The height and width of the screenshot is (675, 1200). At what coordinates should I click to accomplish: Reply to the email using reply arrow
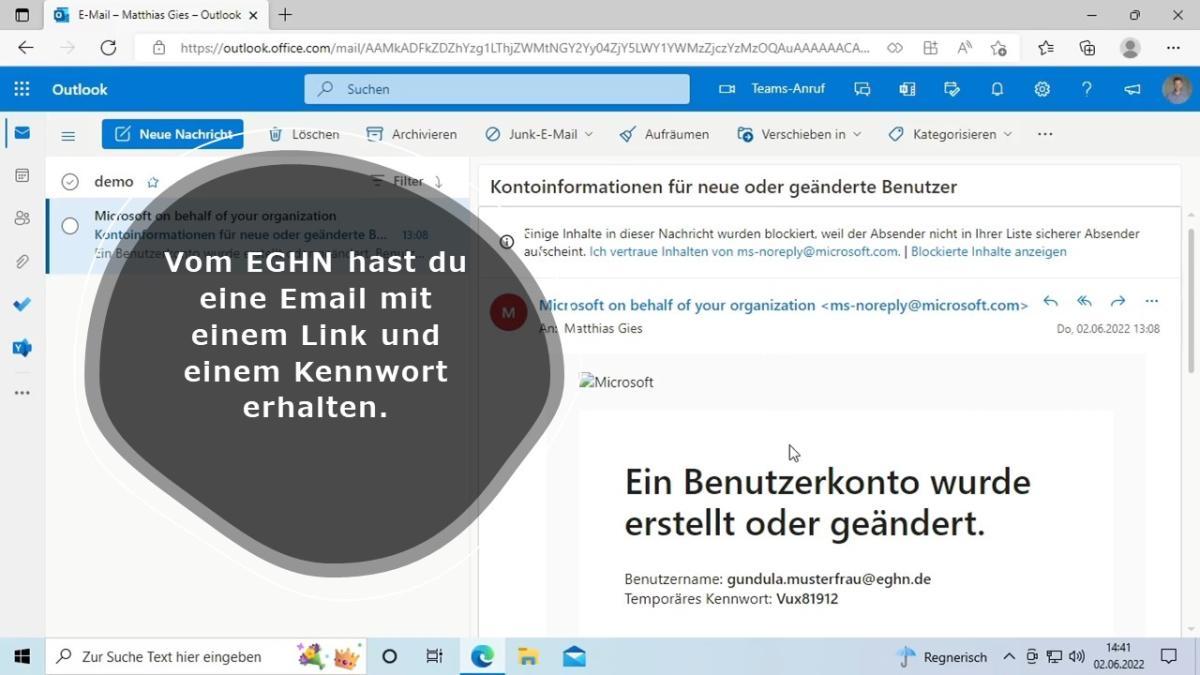pyautogui.click(x=1050, y=301)
